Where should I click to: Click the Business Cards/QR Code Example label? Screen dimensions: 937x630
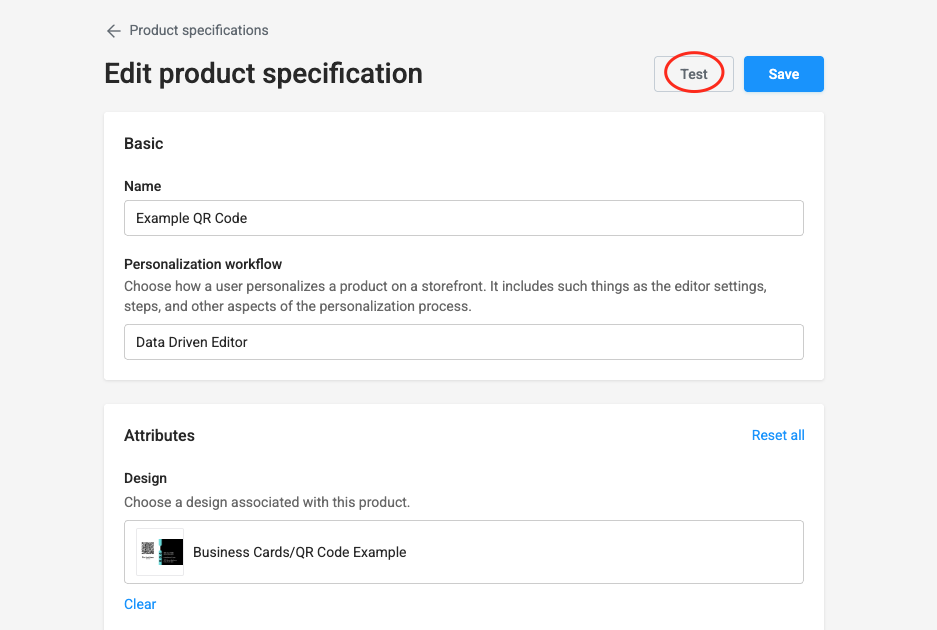(299, 552)
